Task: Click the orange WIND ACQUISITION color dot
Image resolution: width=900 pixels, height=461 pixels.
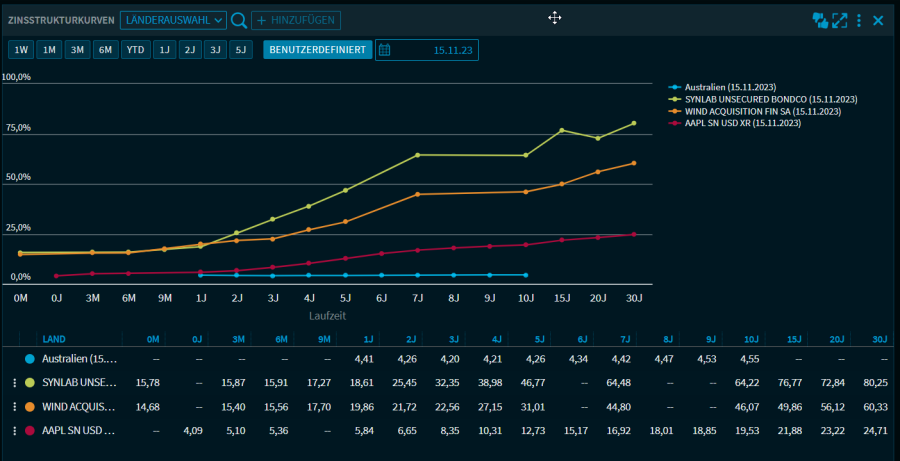Action: point(29,406)
